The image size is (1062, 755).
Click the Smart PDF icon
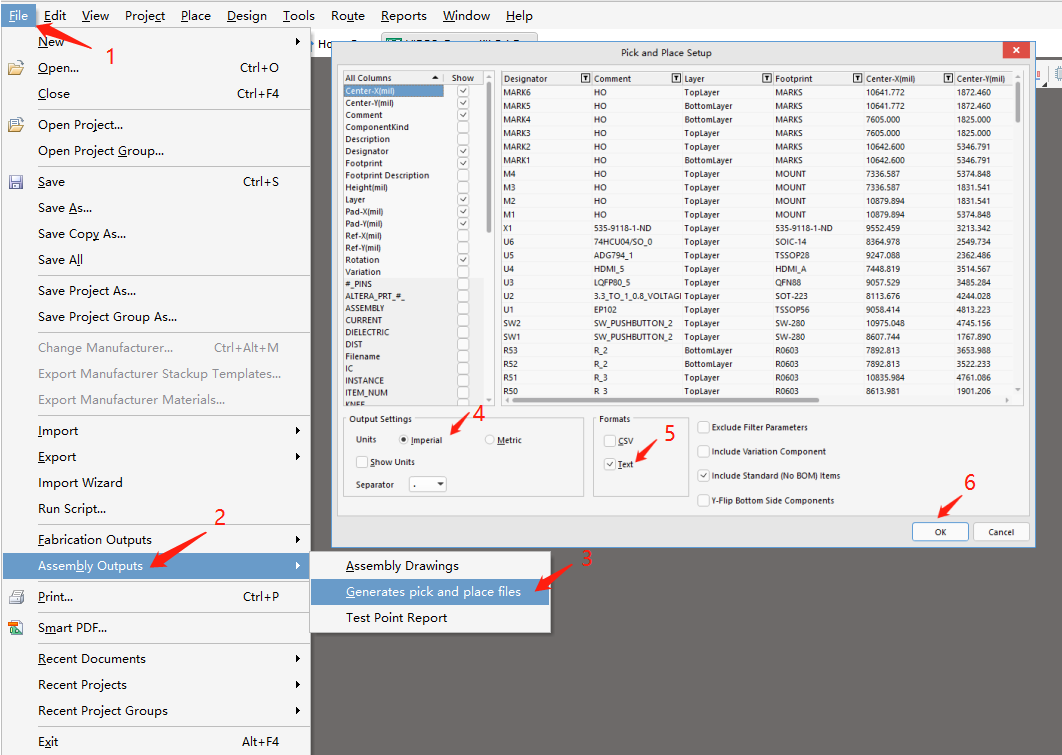click(x=15, y=628)
